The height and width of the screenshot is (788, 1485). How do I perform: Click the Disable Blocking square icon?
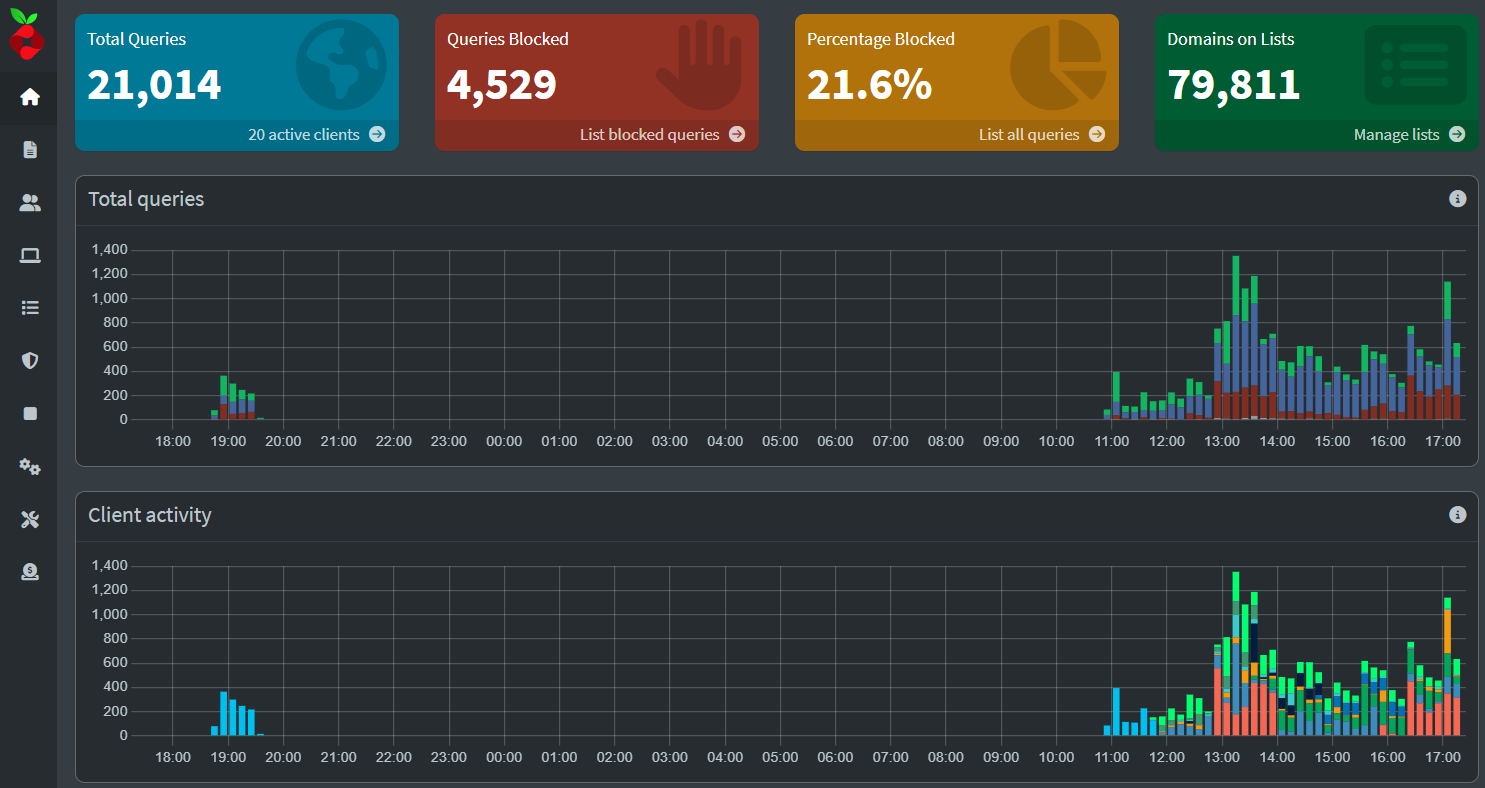point(30,413)
